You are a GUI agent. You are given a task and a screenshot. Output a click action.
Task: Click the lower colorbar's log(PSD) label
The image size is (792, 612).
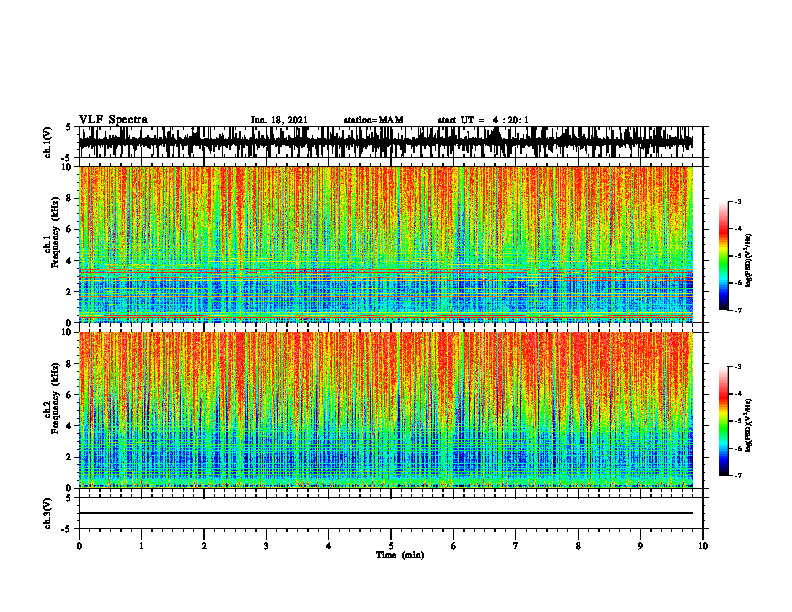coord(748,424)
